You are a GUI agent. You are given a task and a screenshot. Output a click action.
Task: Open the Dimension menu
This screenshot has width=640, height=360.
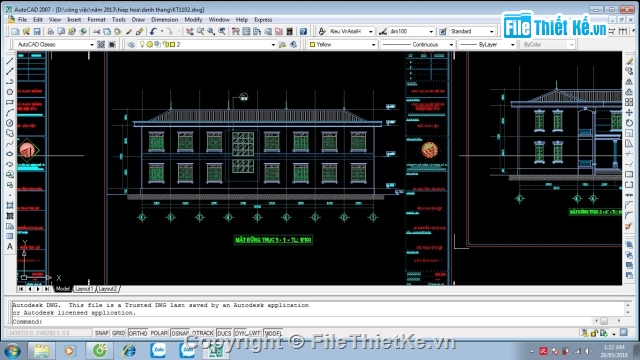tap(164, 20)
